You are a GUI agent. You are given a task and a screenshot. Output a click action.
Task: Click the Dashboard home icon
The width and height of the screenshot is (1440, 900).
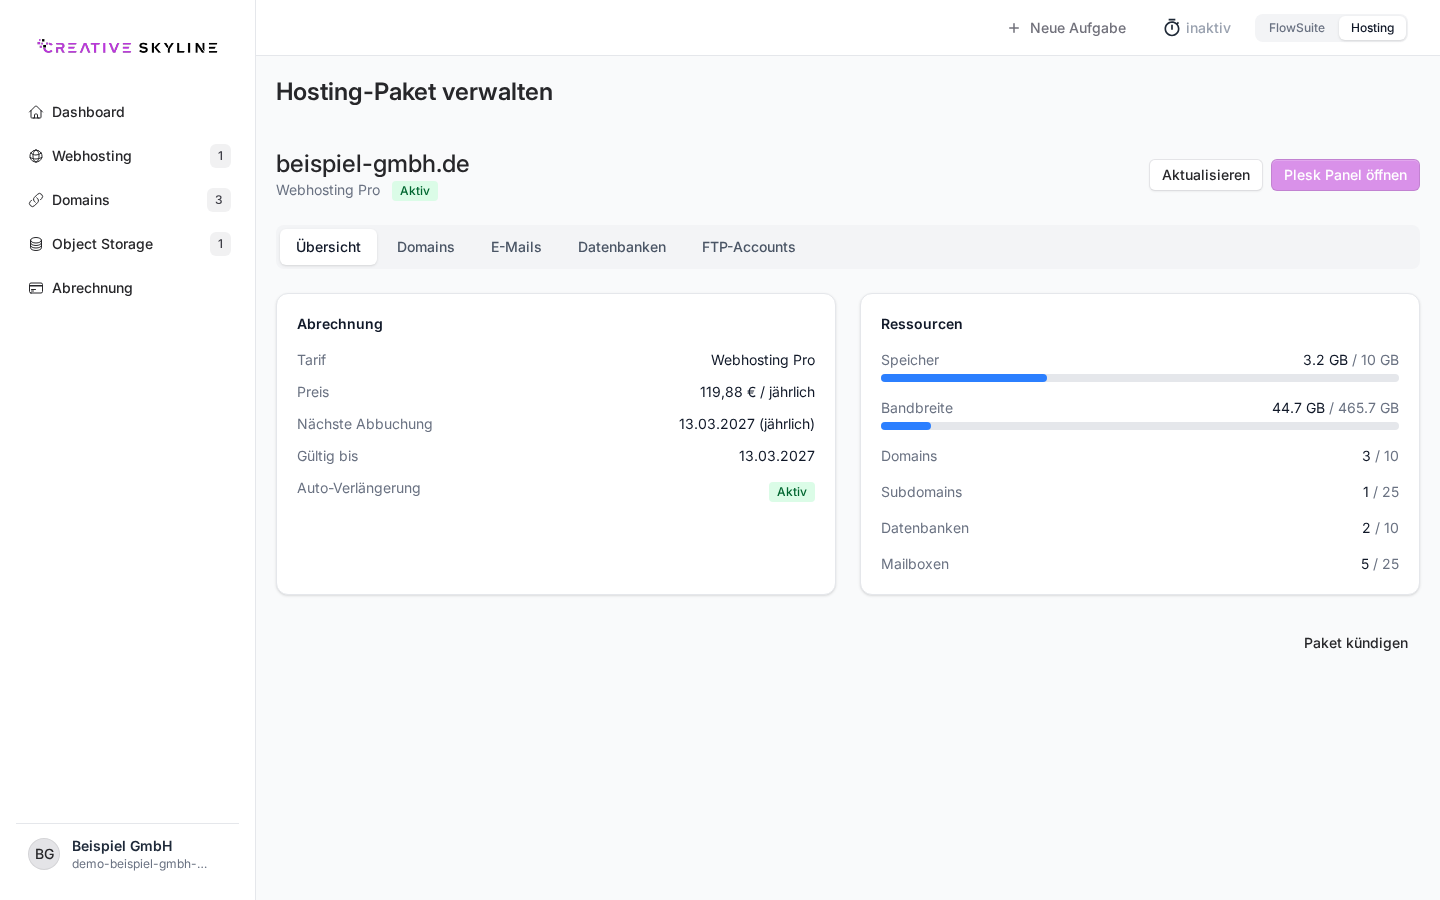coord(36,112)
